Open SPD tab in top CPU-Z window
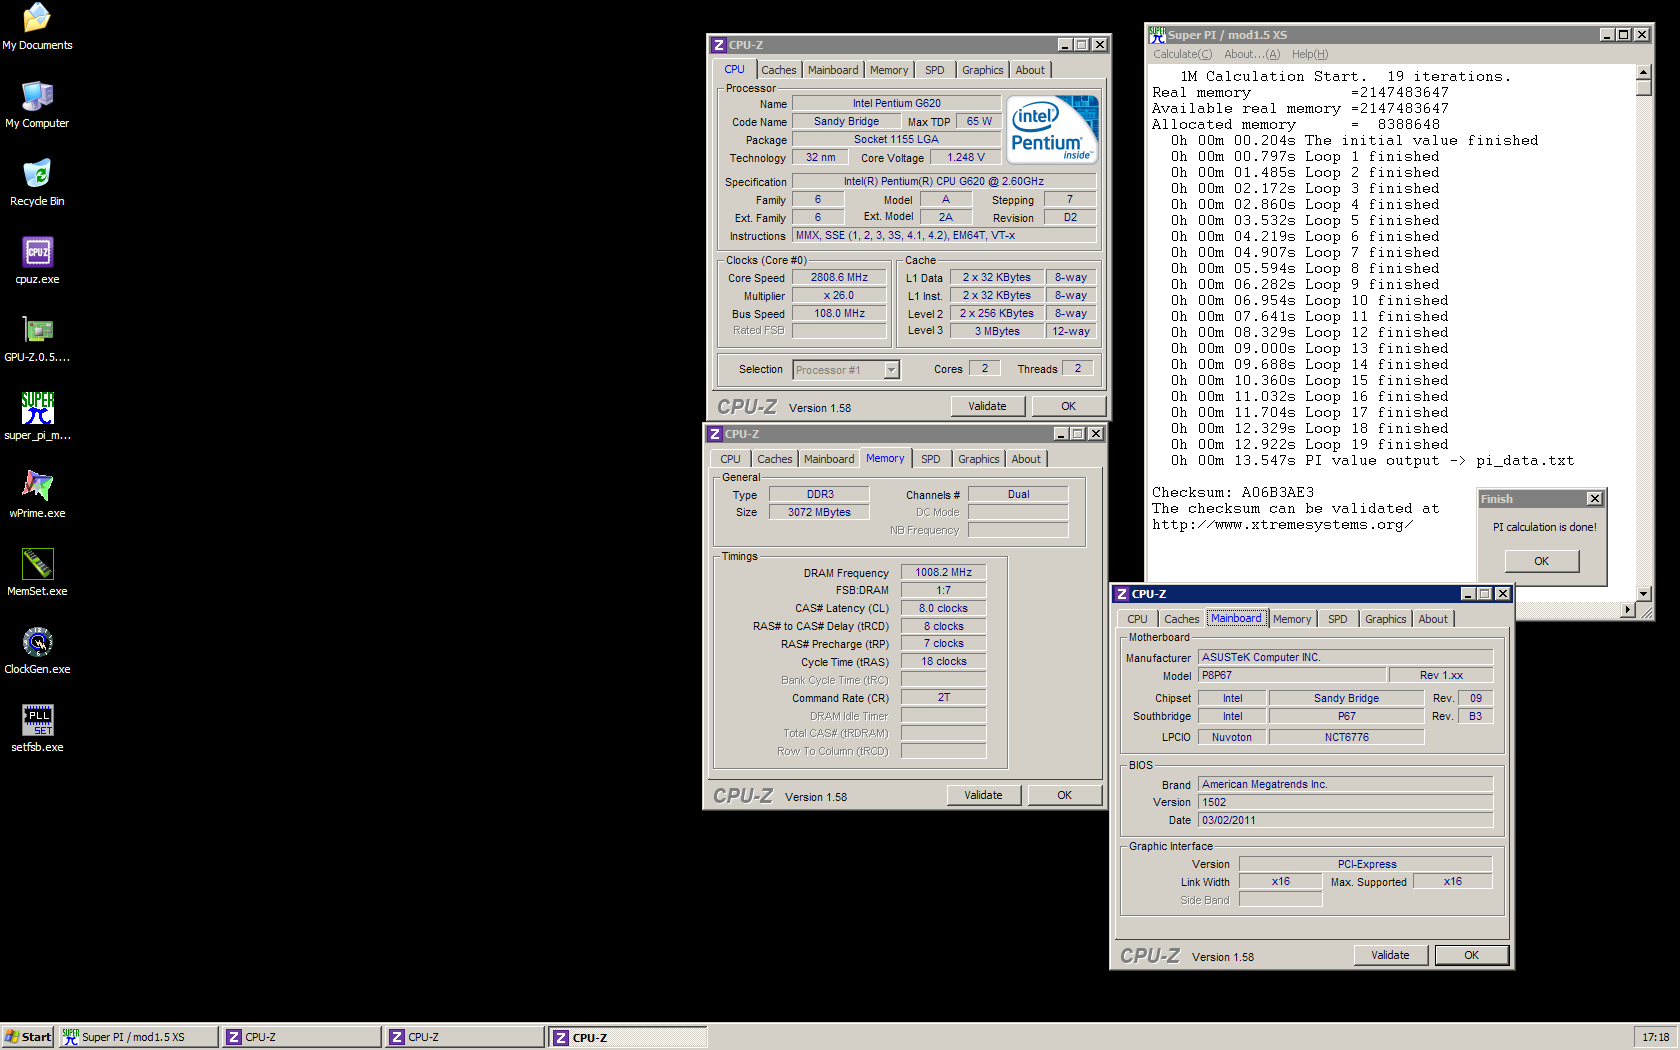1680x1050 pixels. coord(934,70)
